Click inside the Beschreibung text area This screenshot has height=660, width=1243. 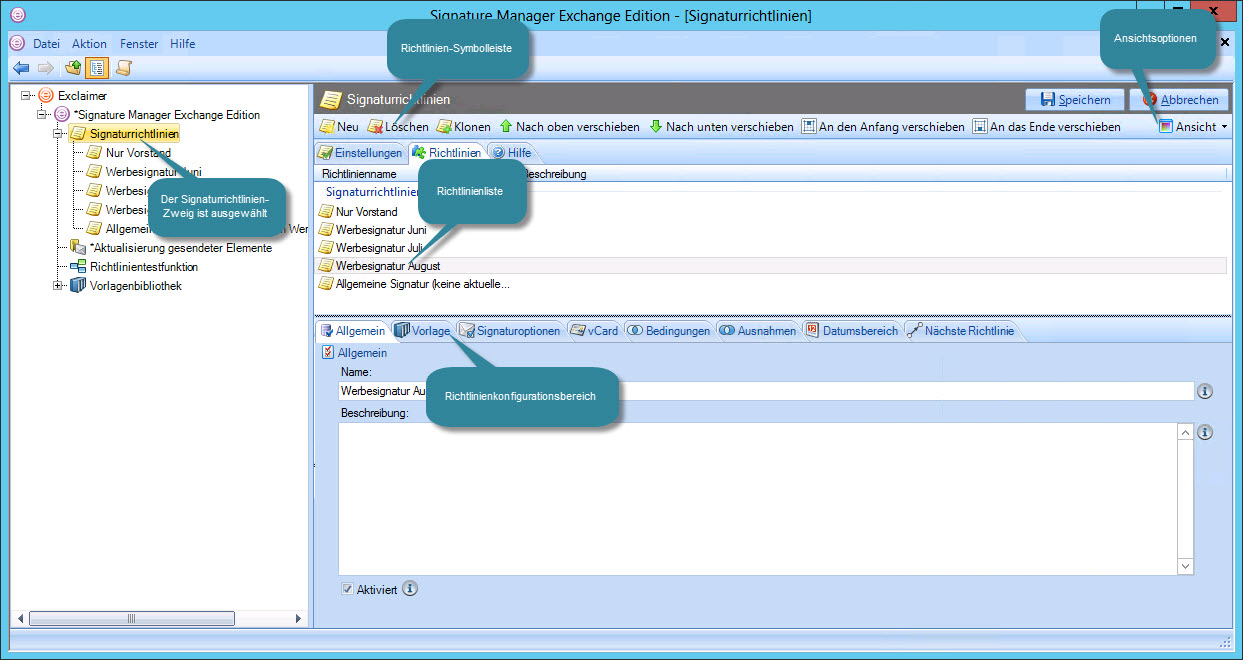(758, 499)
